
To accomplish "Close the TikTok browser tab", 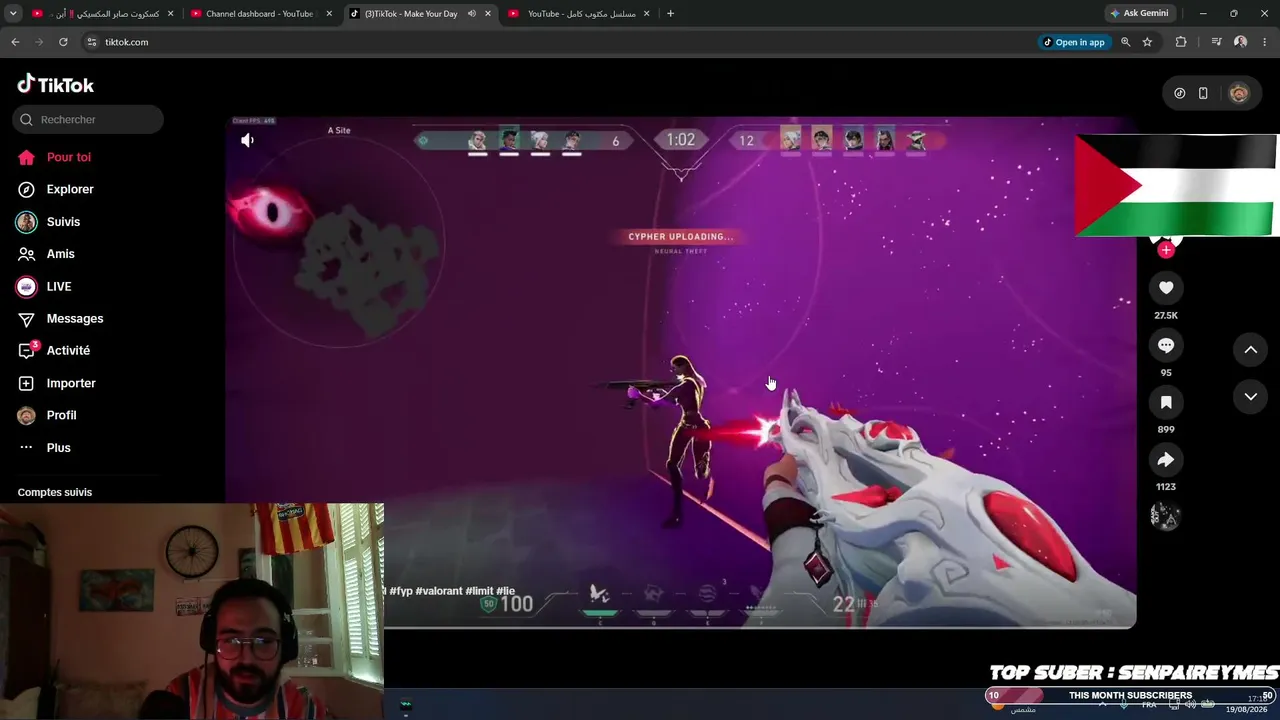I will pyautogui.click(x=487, y=14).
